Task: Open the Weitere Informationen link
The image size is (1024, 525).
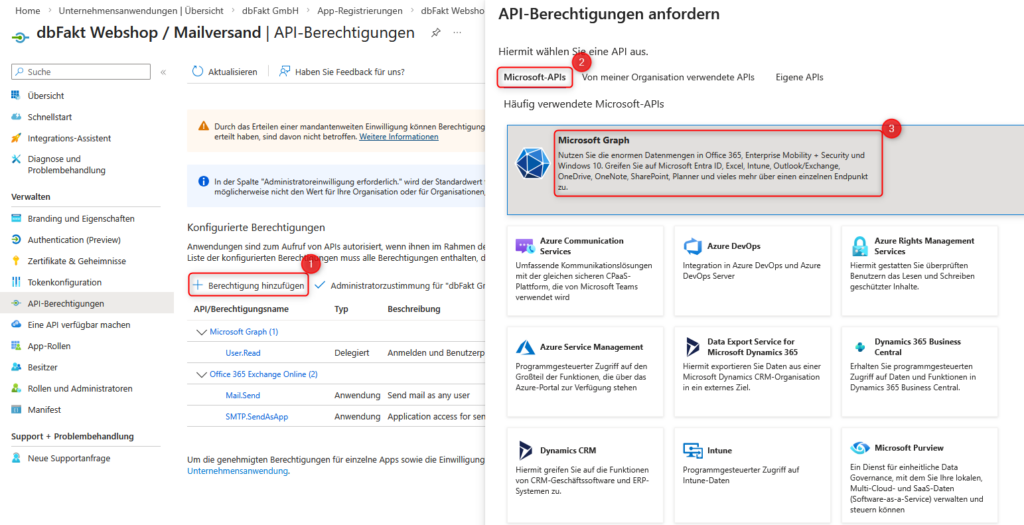Action: pyautogui.click(x=398, y=137)
